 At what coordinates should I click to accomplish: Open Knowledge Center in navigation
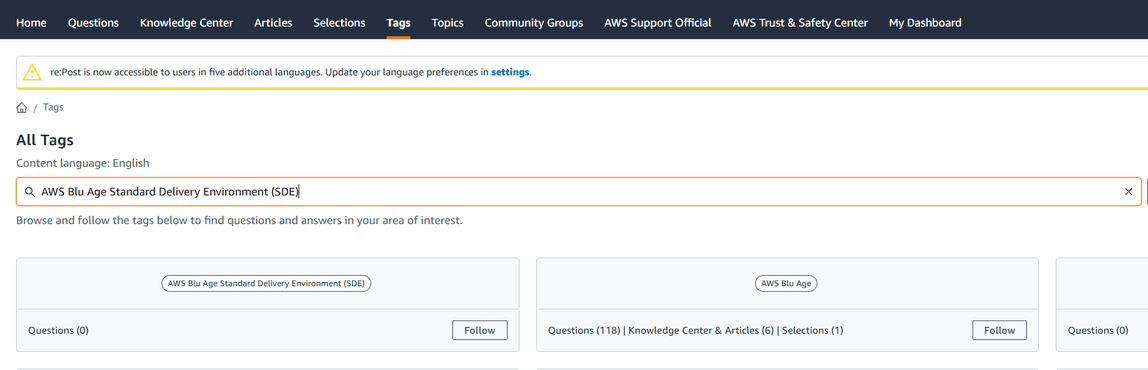[x=187, y=23]
